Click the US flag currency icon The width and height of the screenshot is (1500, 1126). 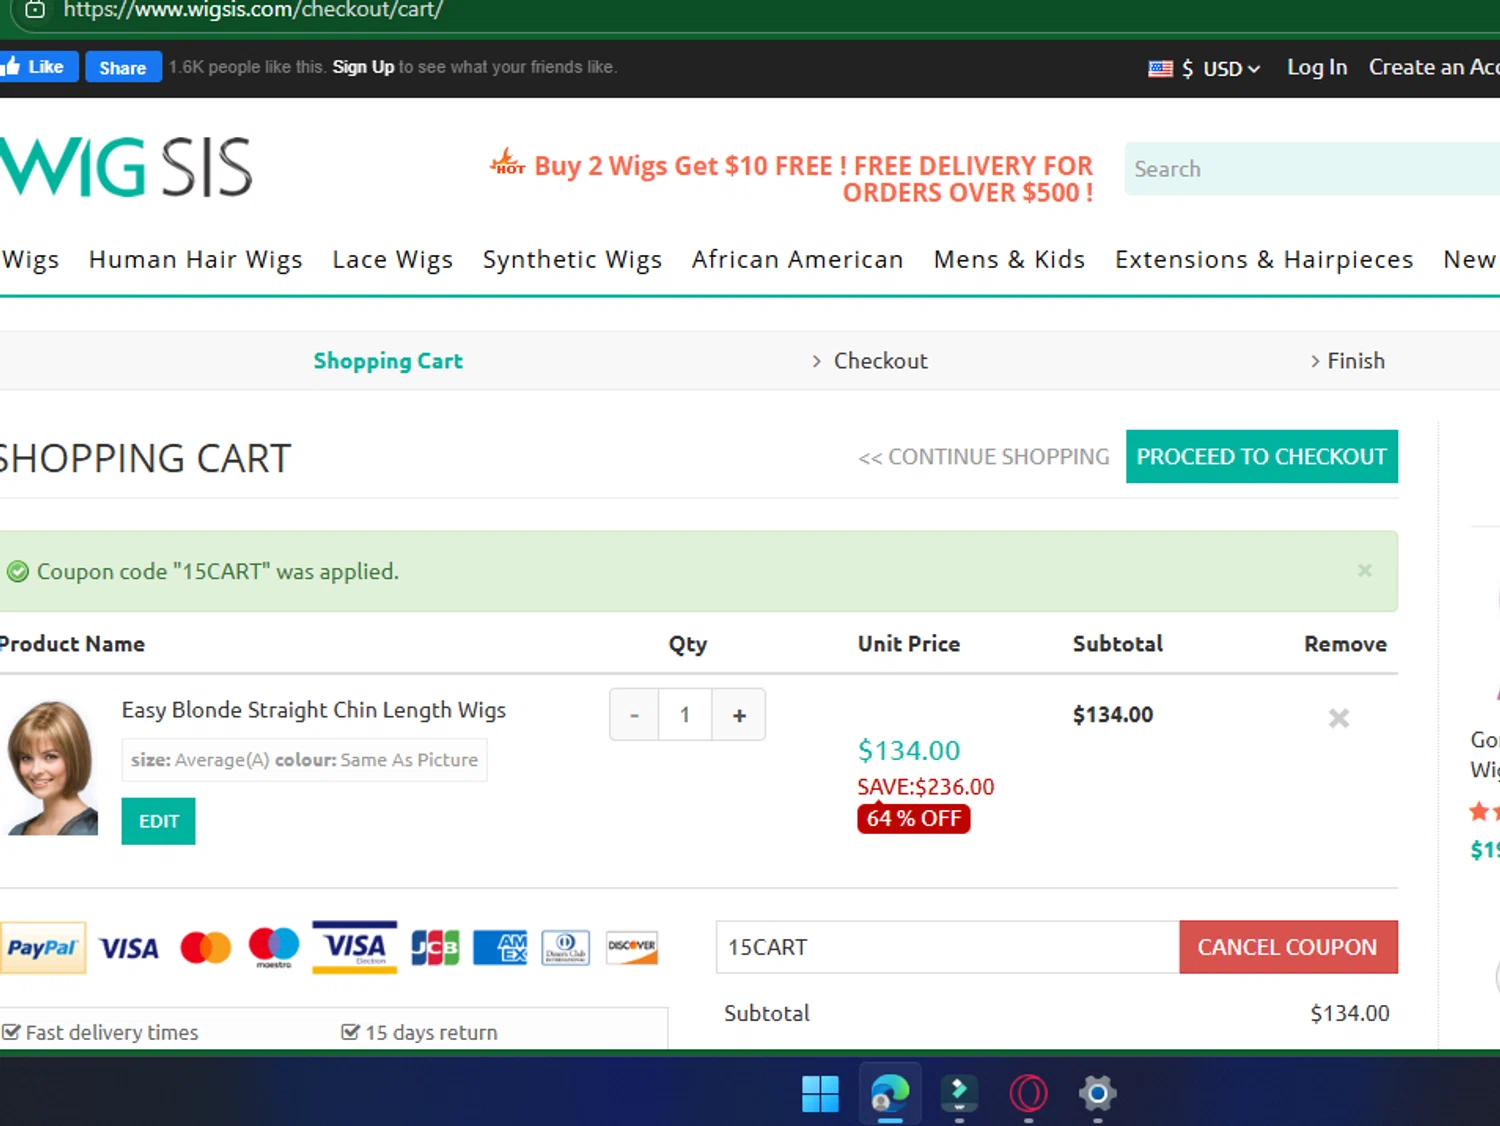[1160, 68]
